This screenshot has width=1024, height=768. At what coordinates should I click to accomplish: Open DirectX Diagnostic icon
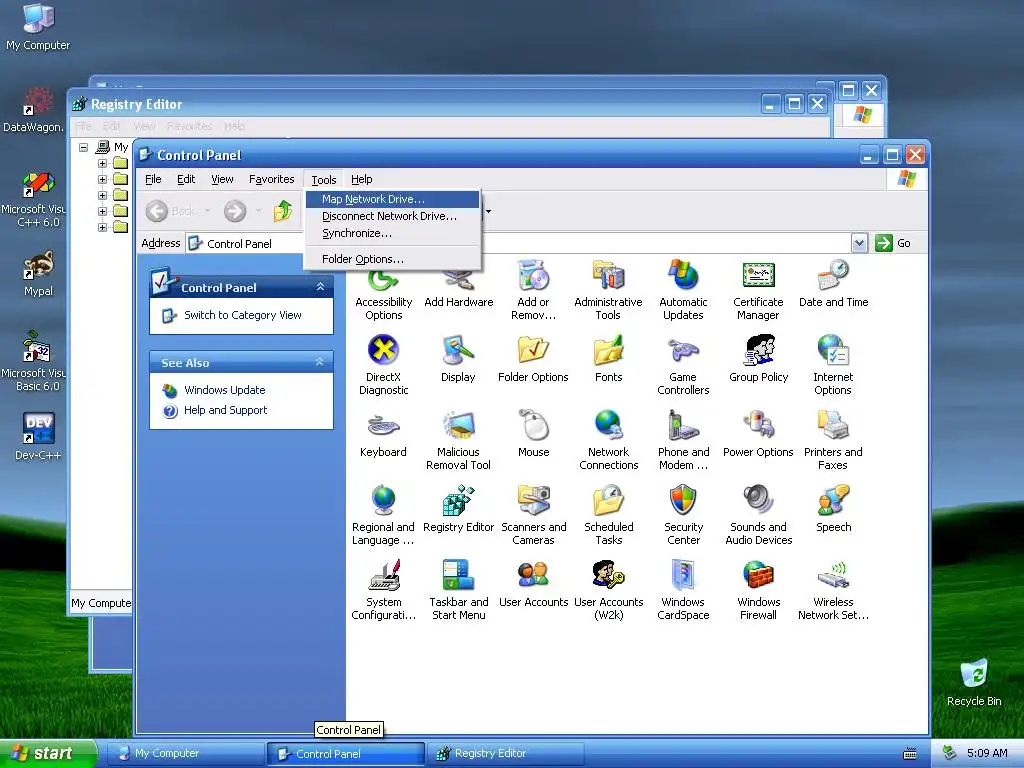click(x=383, y=366)
